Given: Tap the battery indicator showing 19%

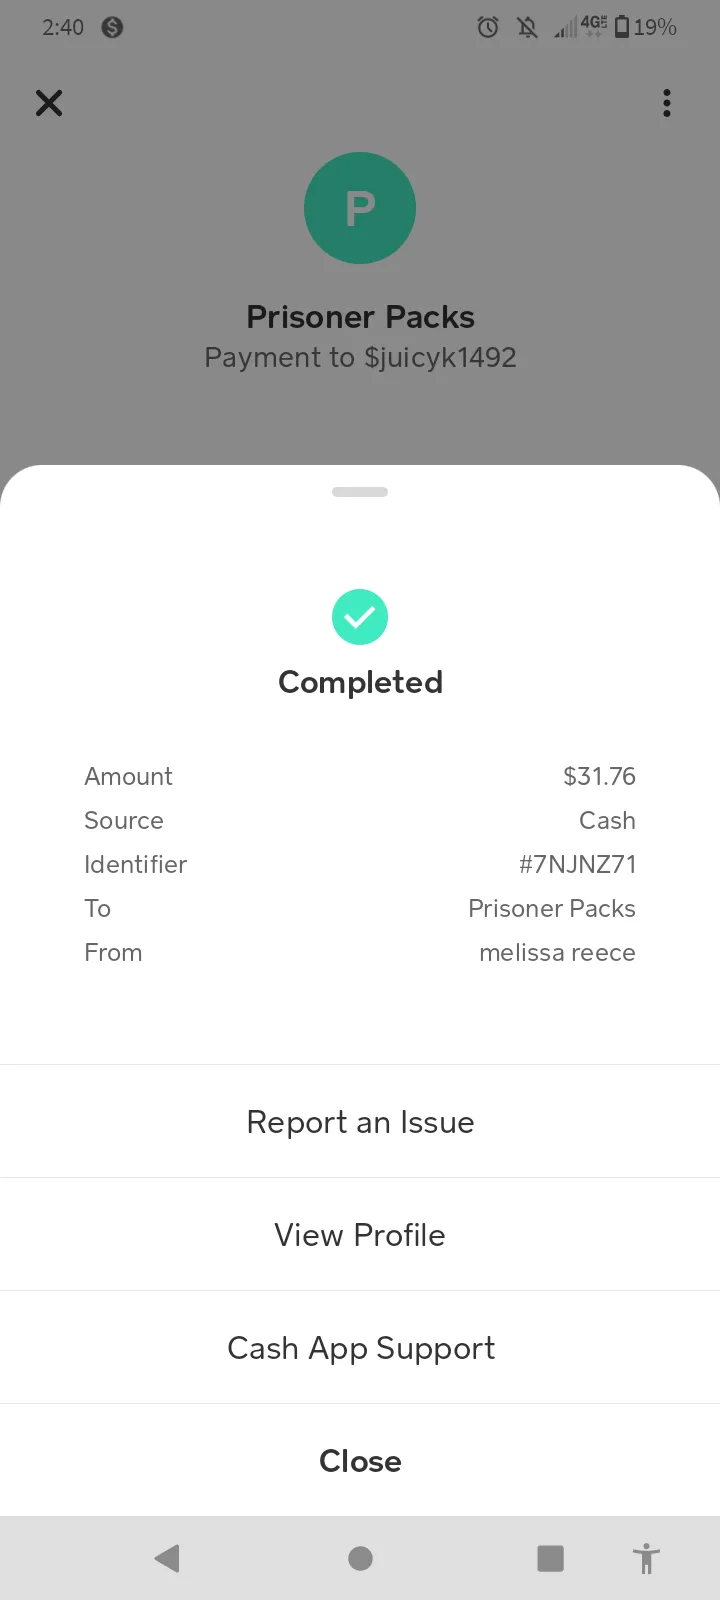Looking at the screenshot, I should [x=645, y=27].
